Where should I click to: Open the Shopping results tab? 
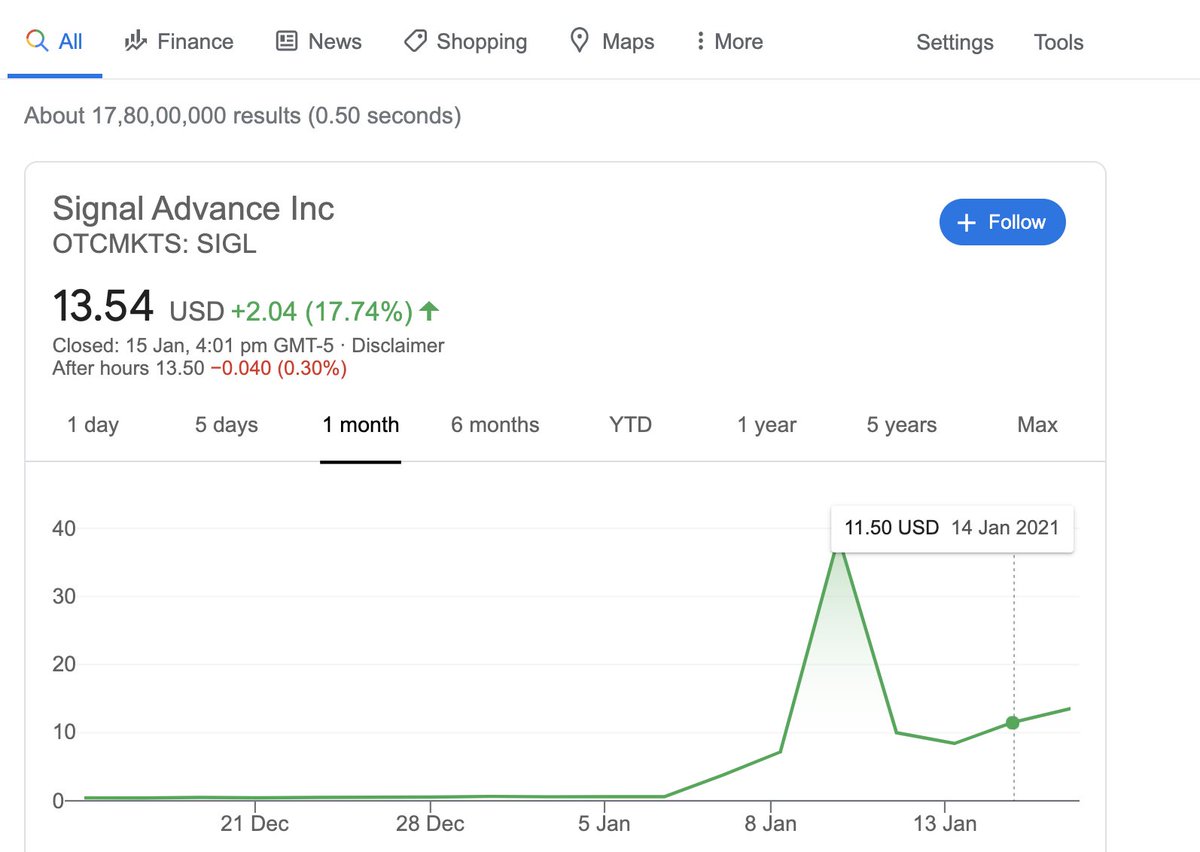465,42
